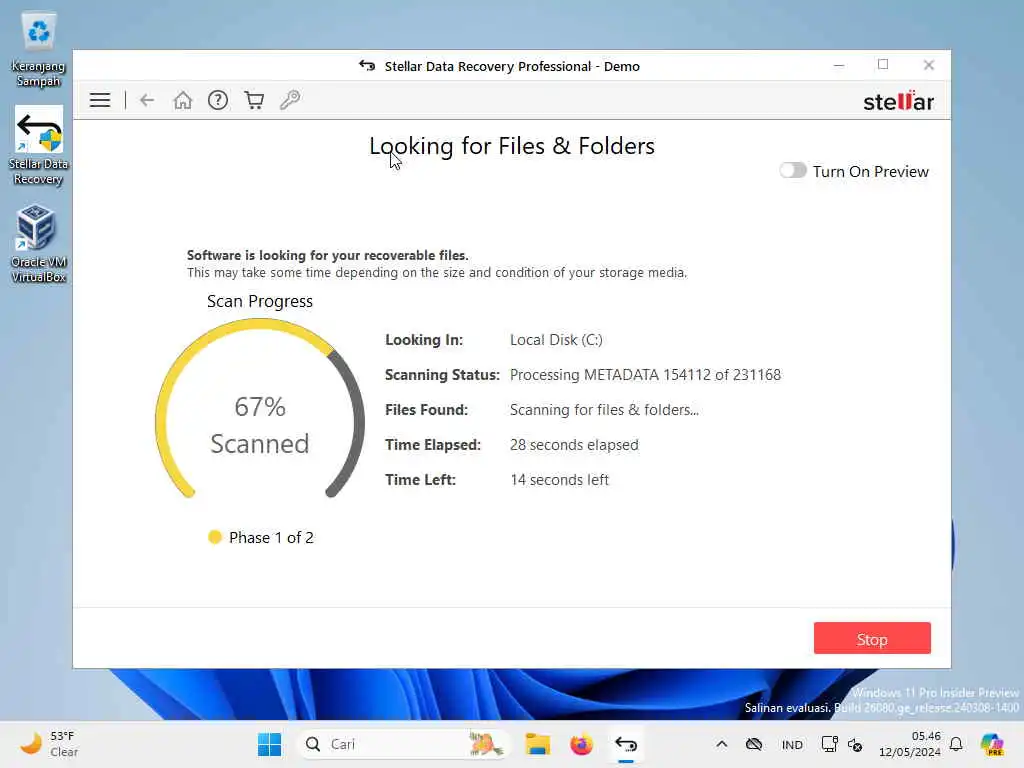The height and width of the screenshot is (768, 1024).
Task: Click the 67% Scanned progress gauge
Action: (x=259, y=410)
